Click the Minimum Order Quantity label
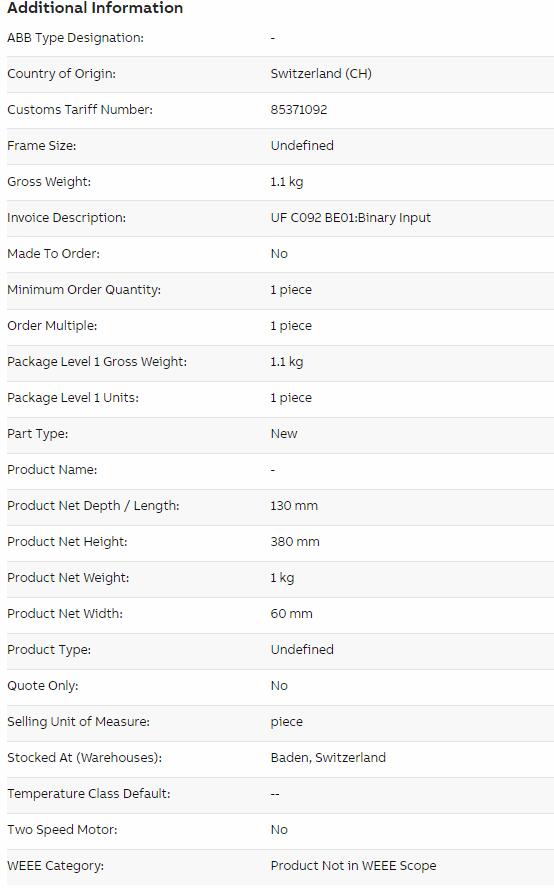 (84, 289)
